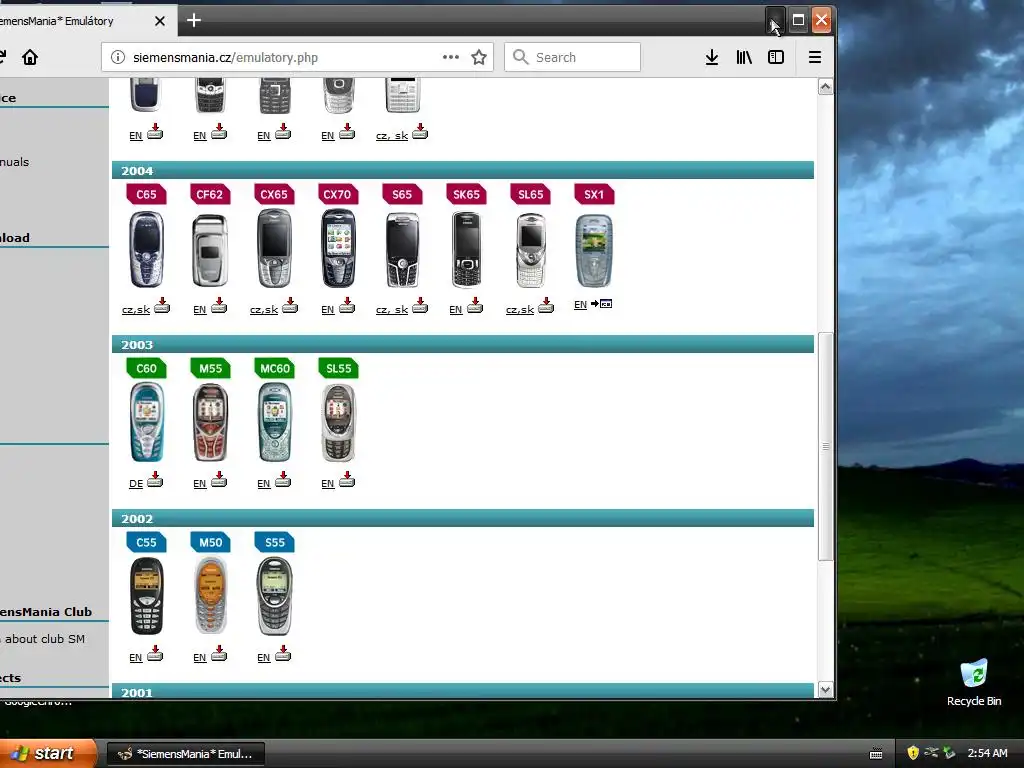Open the Firefox hamburger menu
The image size is (1024, 768).
click(814, 57)
